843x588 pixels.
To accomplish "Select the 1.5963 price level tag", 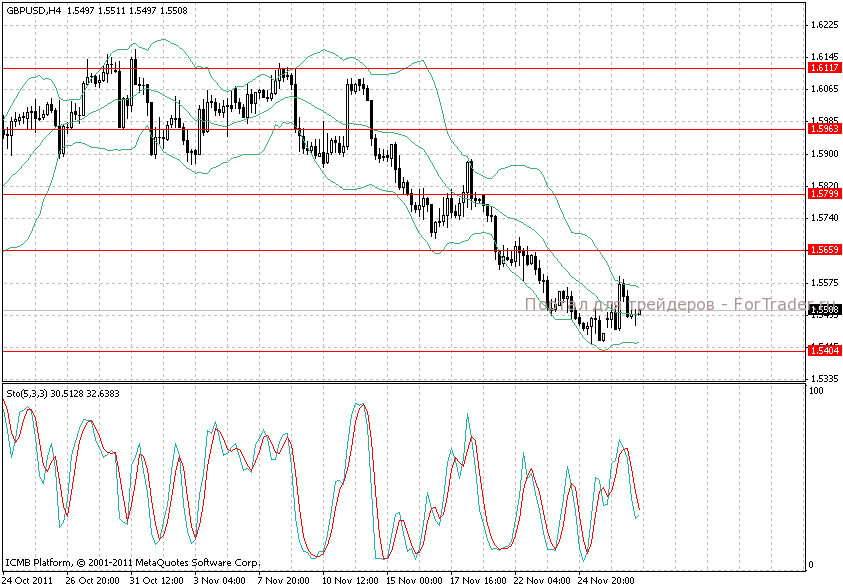I will tap(824, 129).
